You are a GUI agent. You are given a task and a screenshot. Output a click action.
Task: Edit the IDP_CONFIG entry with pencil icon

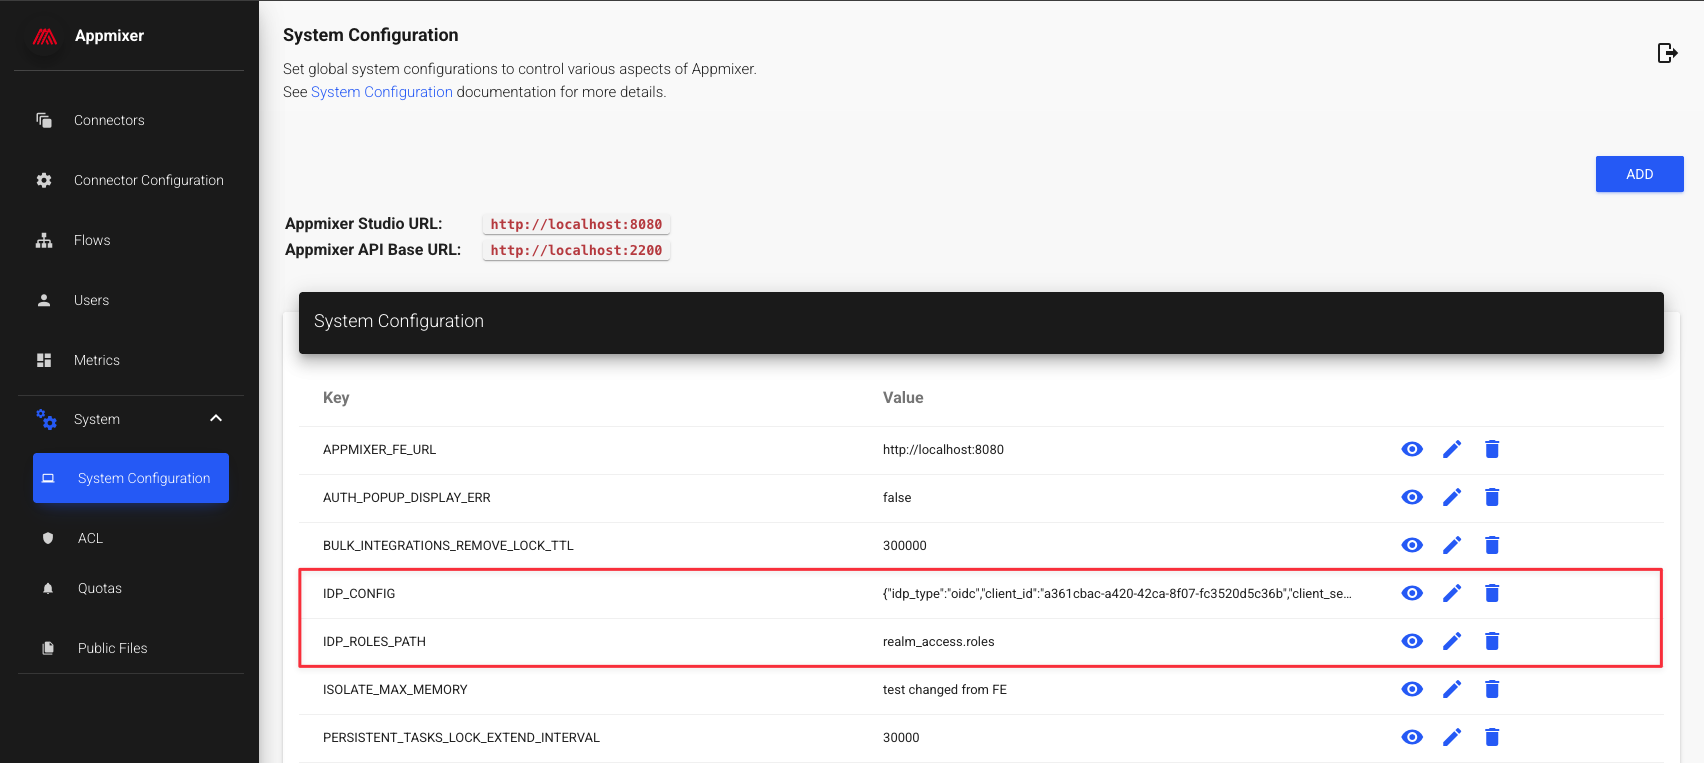pos(1452,593)
